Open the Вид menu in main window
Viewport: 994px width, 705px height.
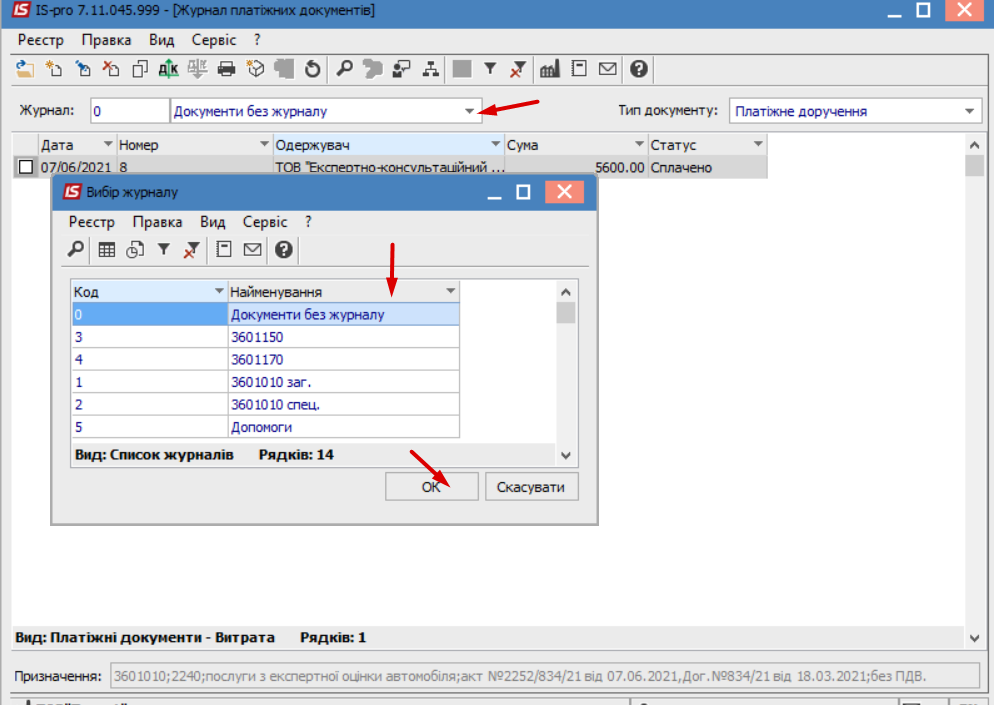(x=162, y=40)
